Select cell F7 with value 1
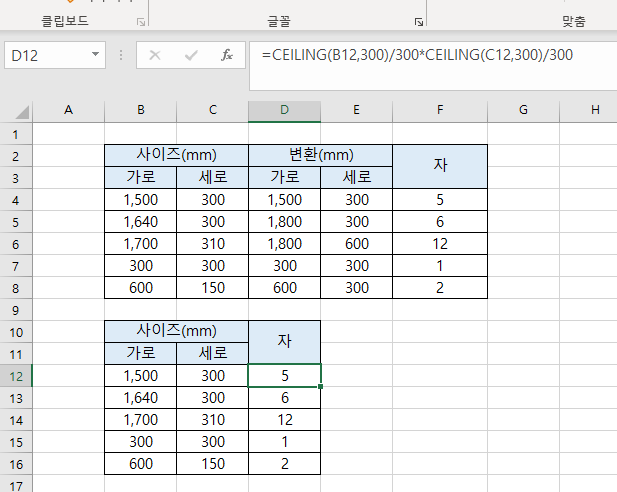Image resolution: width=617 pixels, height=492 pixels. (440, 266)
